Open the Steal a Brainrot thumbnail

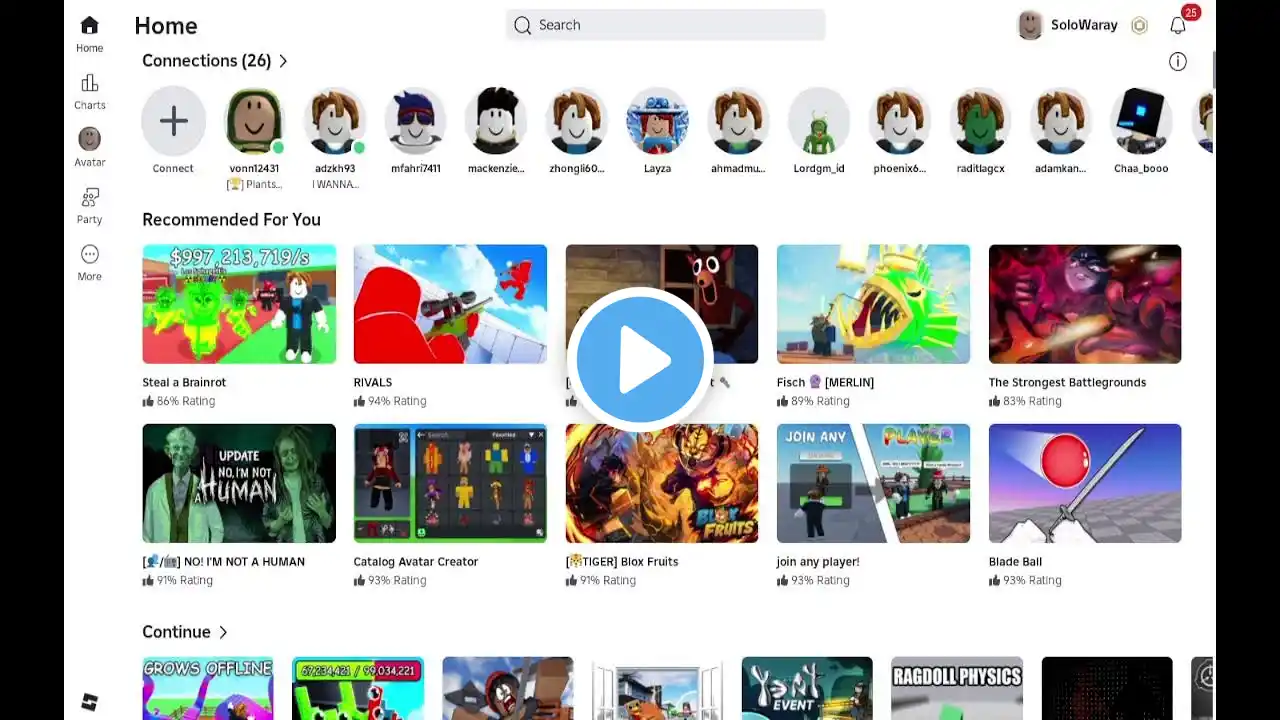(x=239, y=304)
